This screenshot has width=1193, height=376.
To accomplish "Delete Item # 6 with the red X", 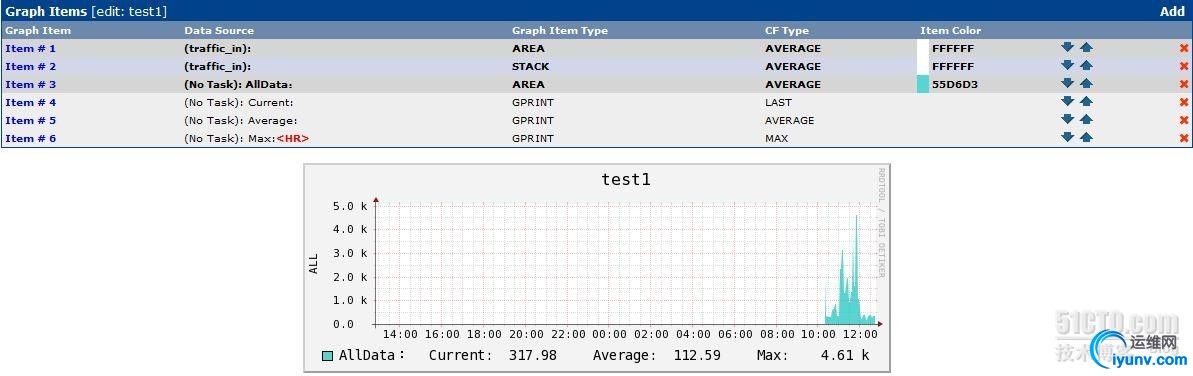I will pos(1184,139).
